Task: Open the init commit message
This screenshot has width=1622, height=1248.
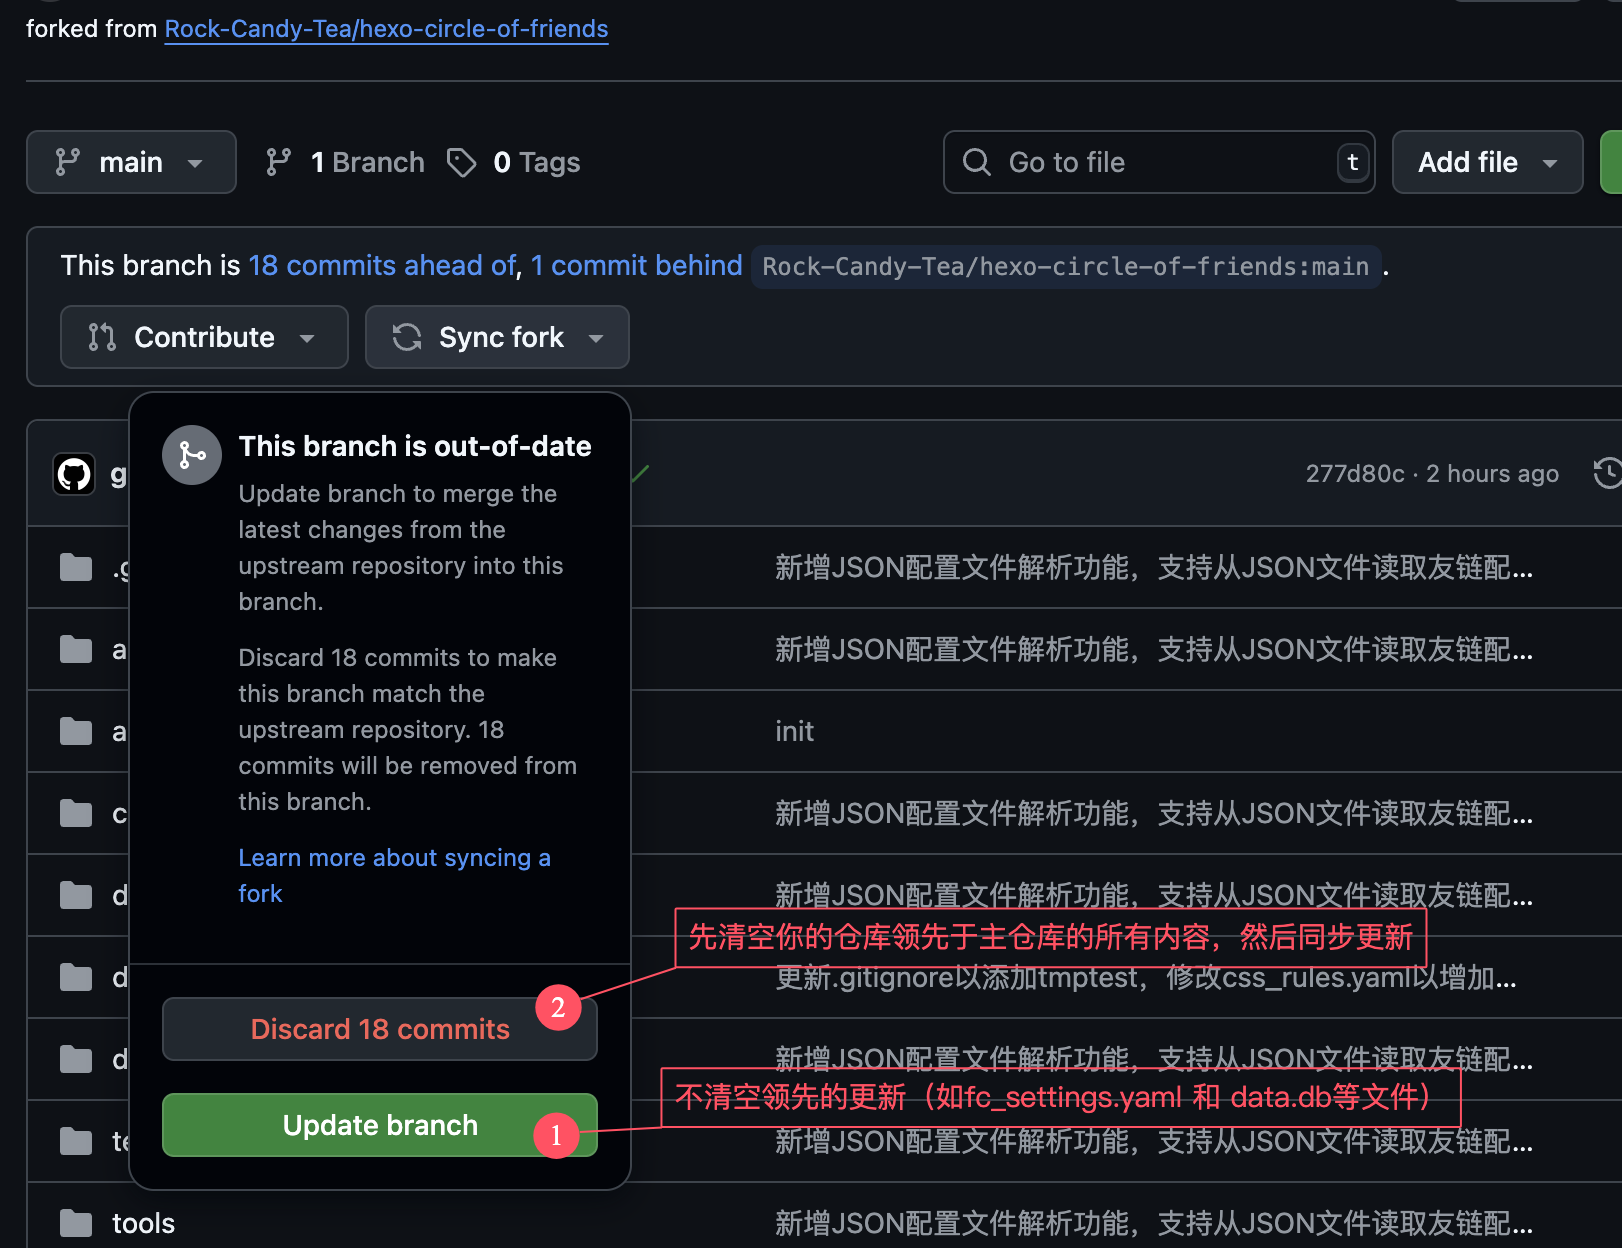Action: 794,731
